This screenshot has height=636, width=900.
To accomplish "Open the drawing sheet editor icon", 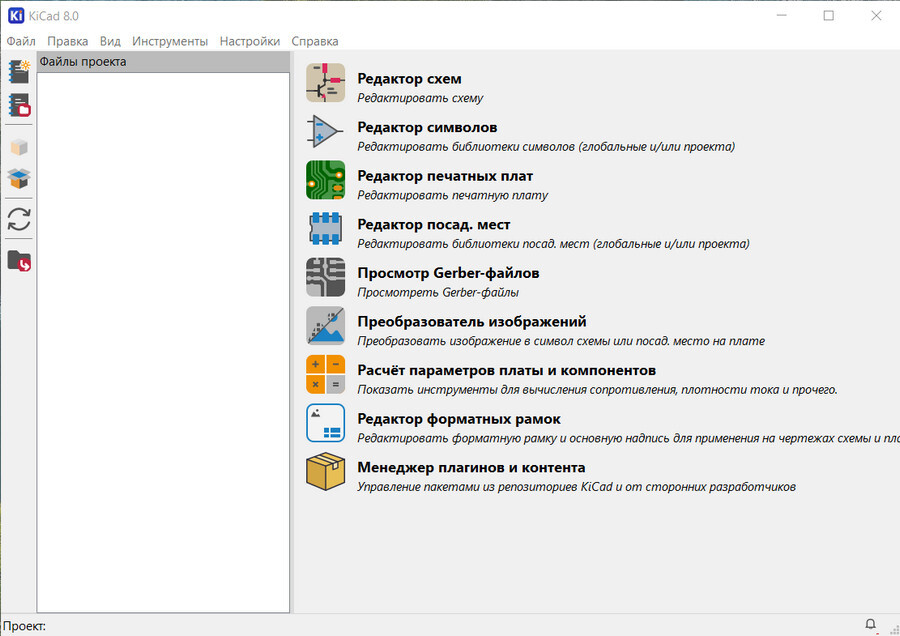I will pos(325,423).
